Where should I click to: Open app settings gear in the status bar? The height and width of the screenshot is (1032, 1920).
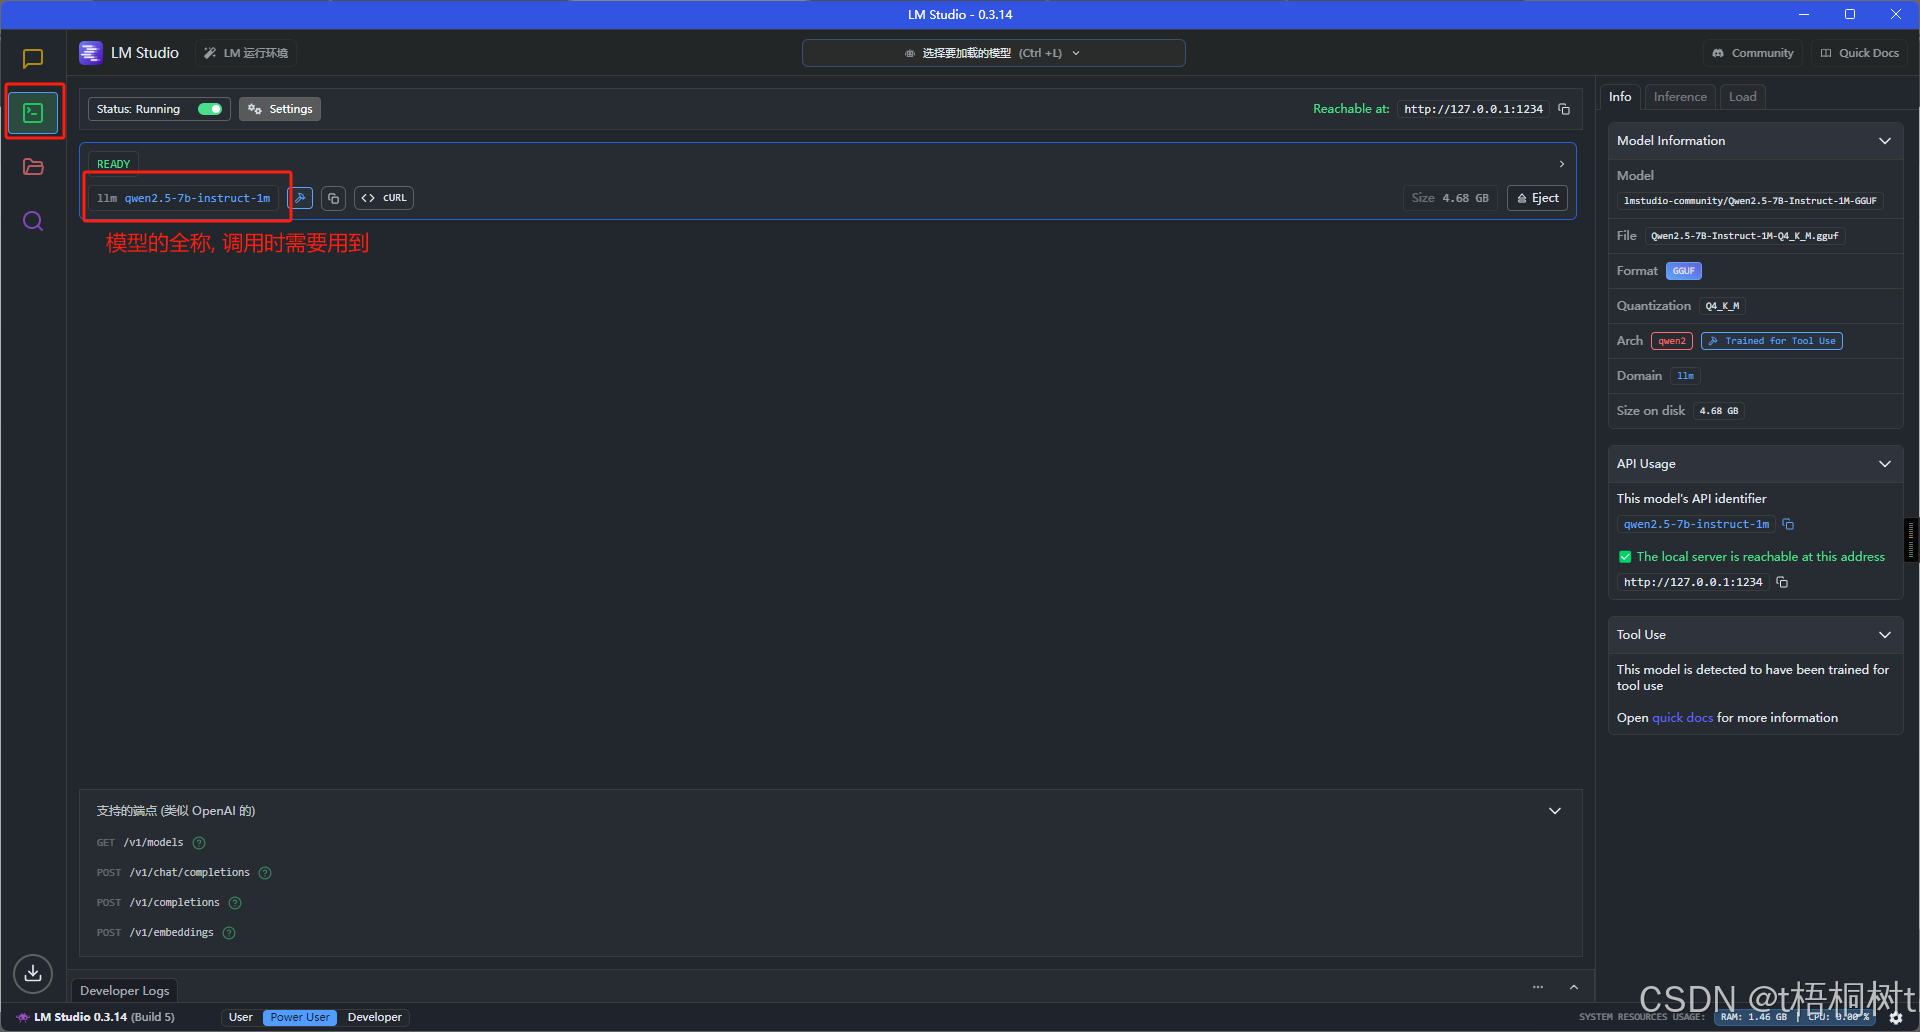click(x=1896, y=1018)
